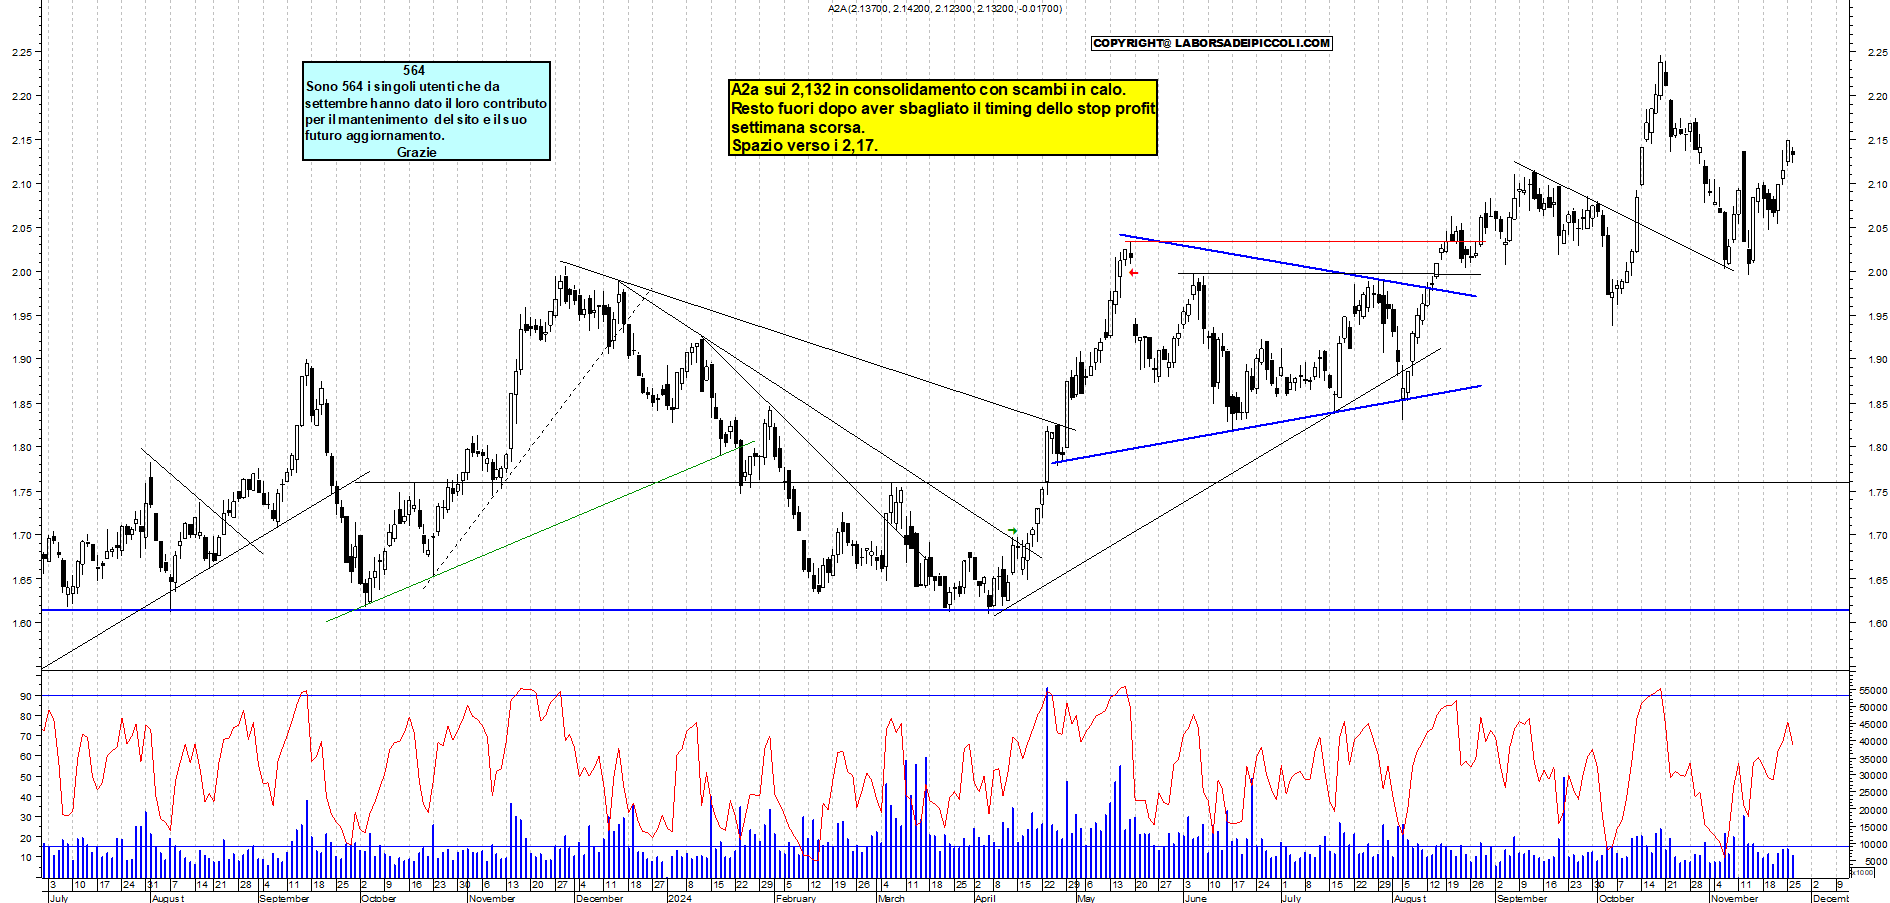
Task: Click the 40000 volume scale label
Action: click(1873, 741)
